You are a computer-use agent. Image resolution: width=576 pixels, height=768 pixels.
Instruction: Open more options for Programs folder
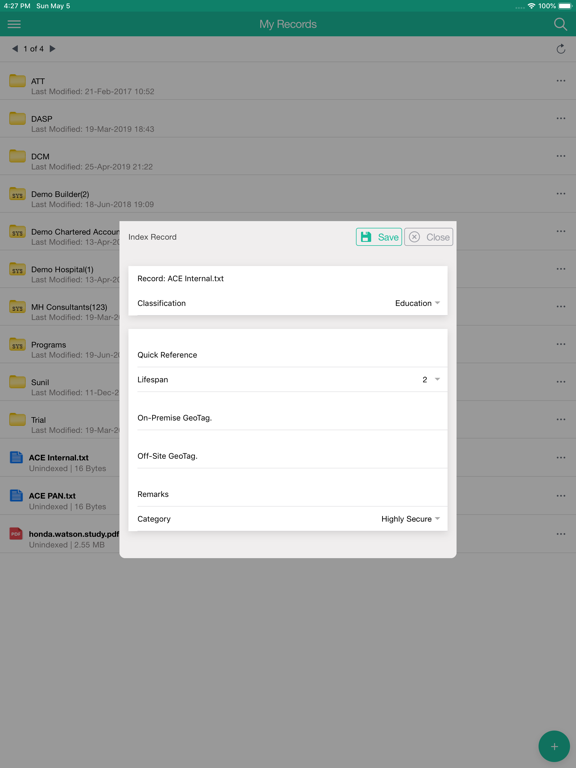(561, 344)
